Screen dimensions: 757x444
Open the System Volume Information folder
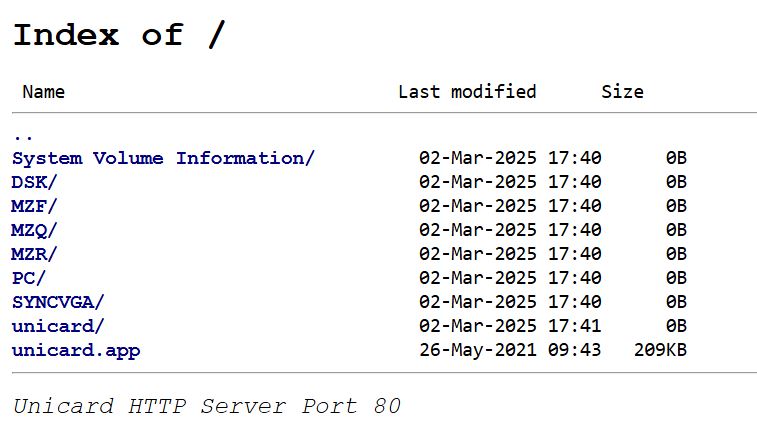163,158
